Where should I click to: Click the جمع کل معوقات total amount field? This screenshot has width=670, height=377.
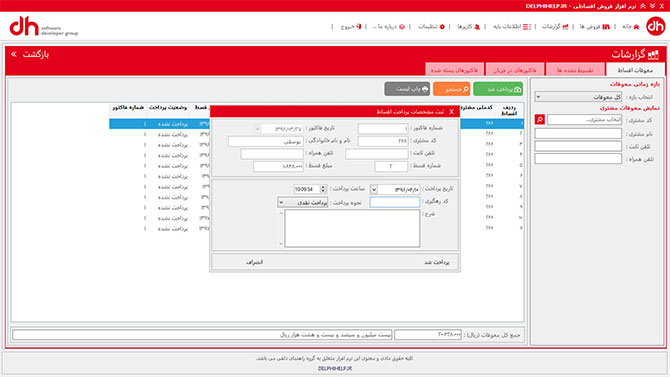[x=428, y=334]
